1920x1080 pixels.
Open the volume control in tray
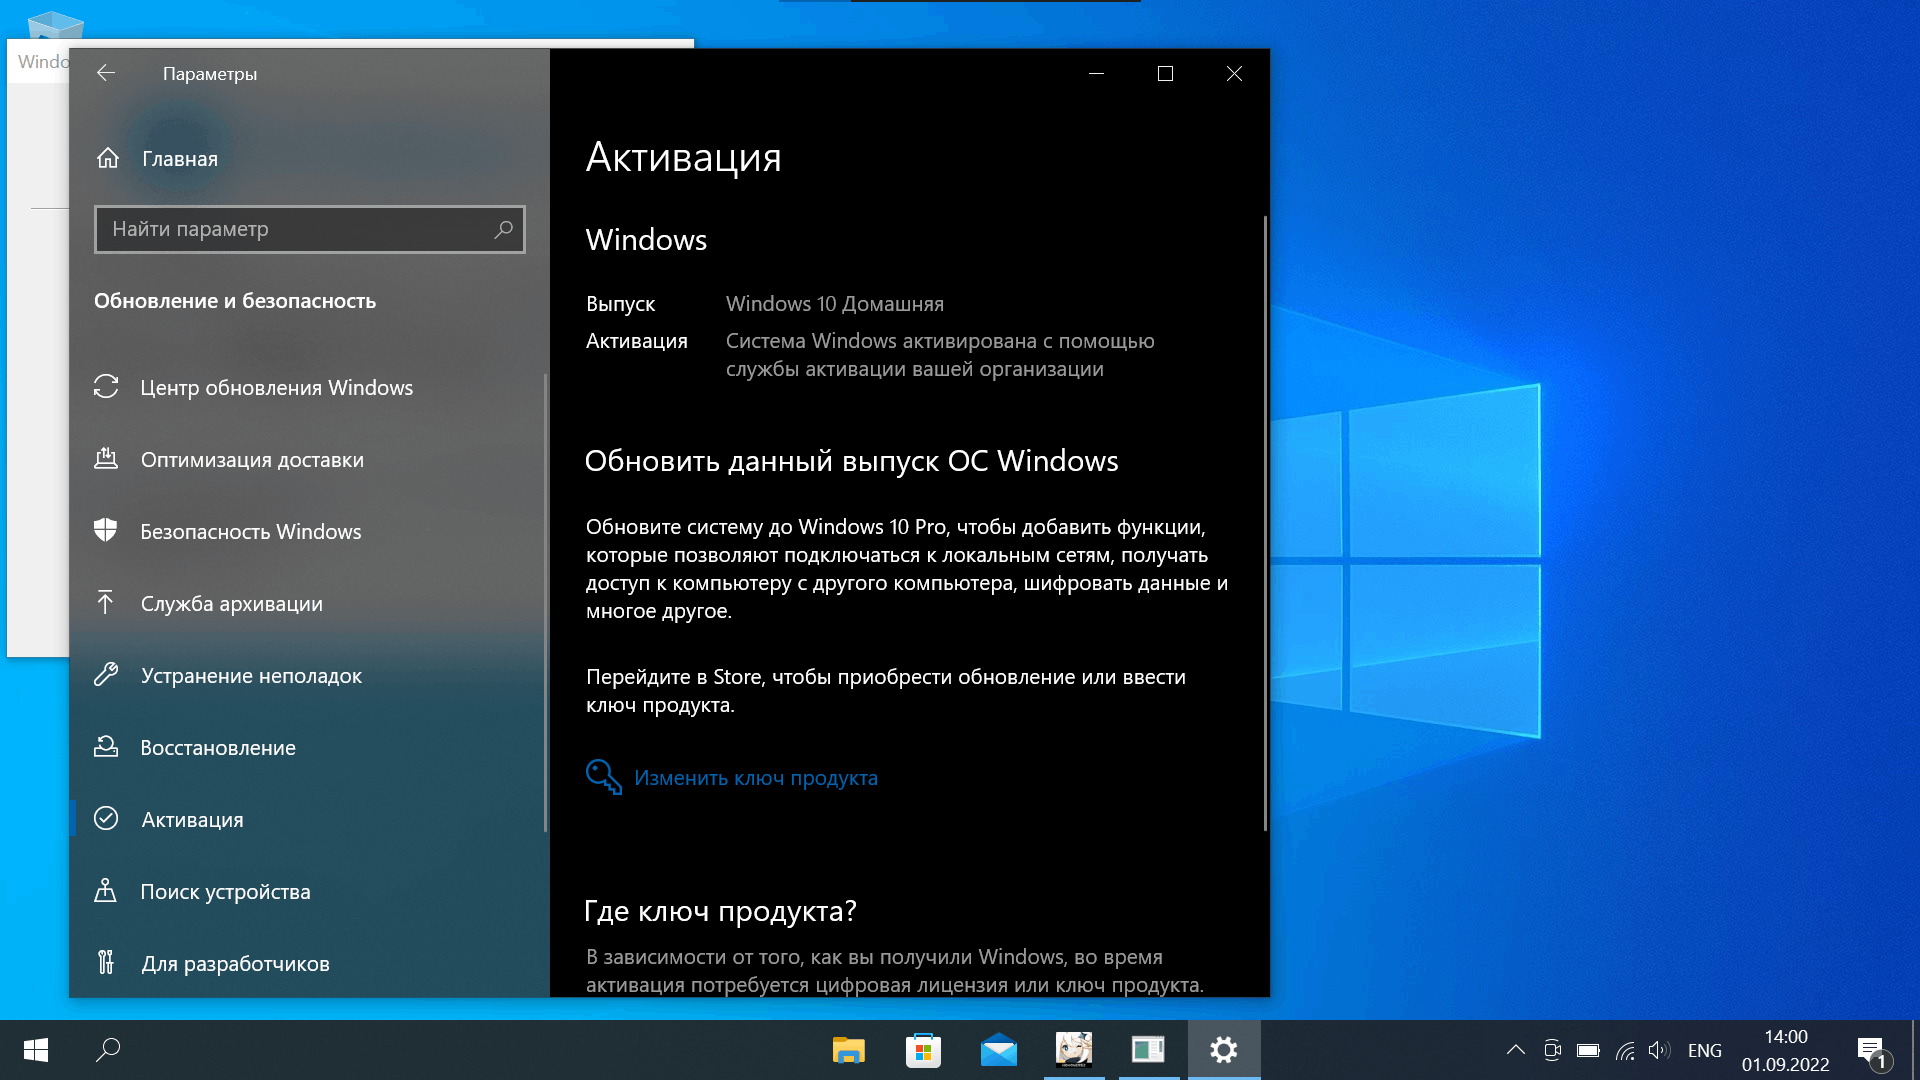[1659, 1050]
